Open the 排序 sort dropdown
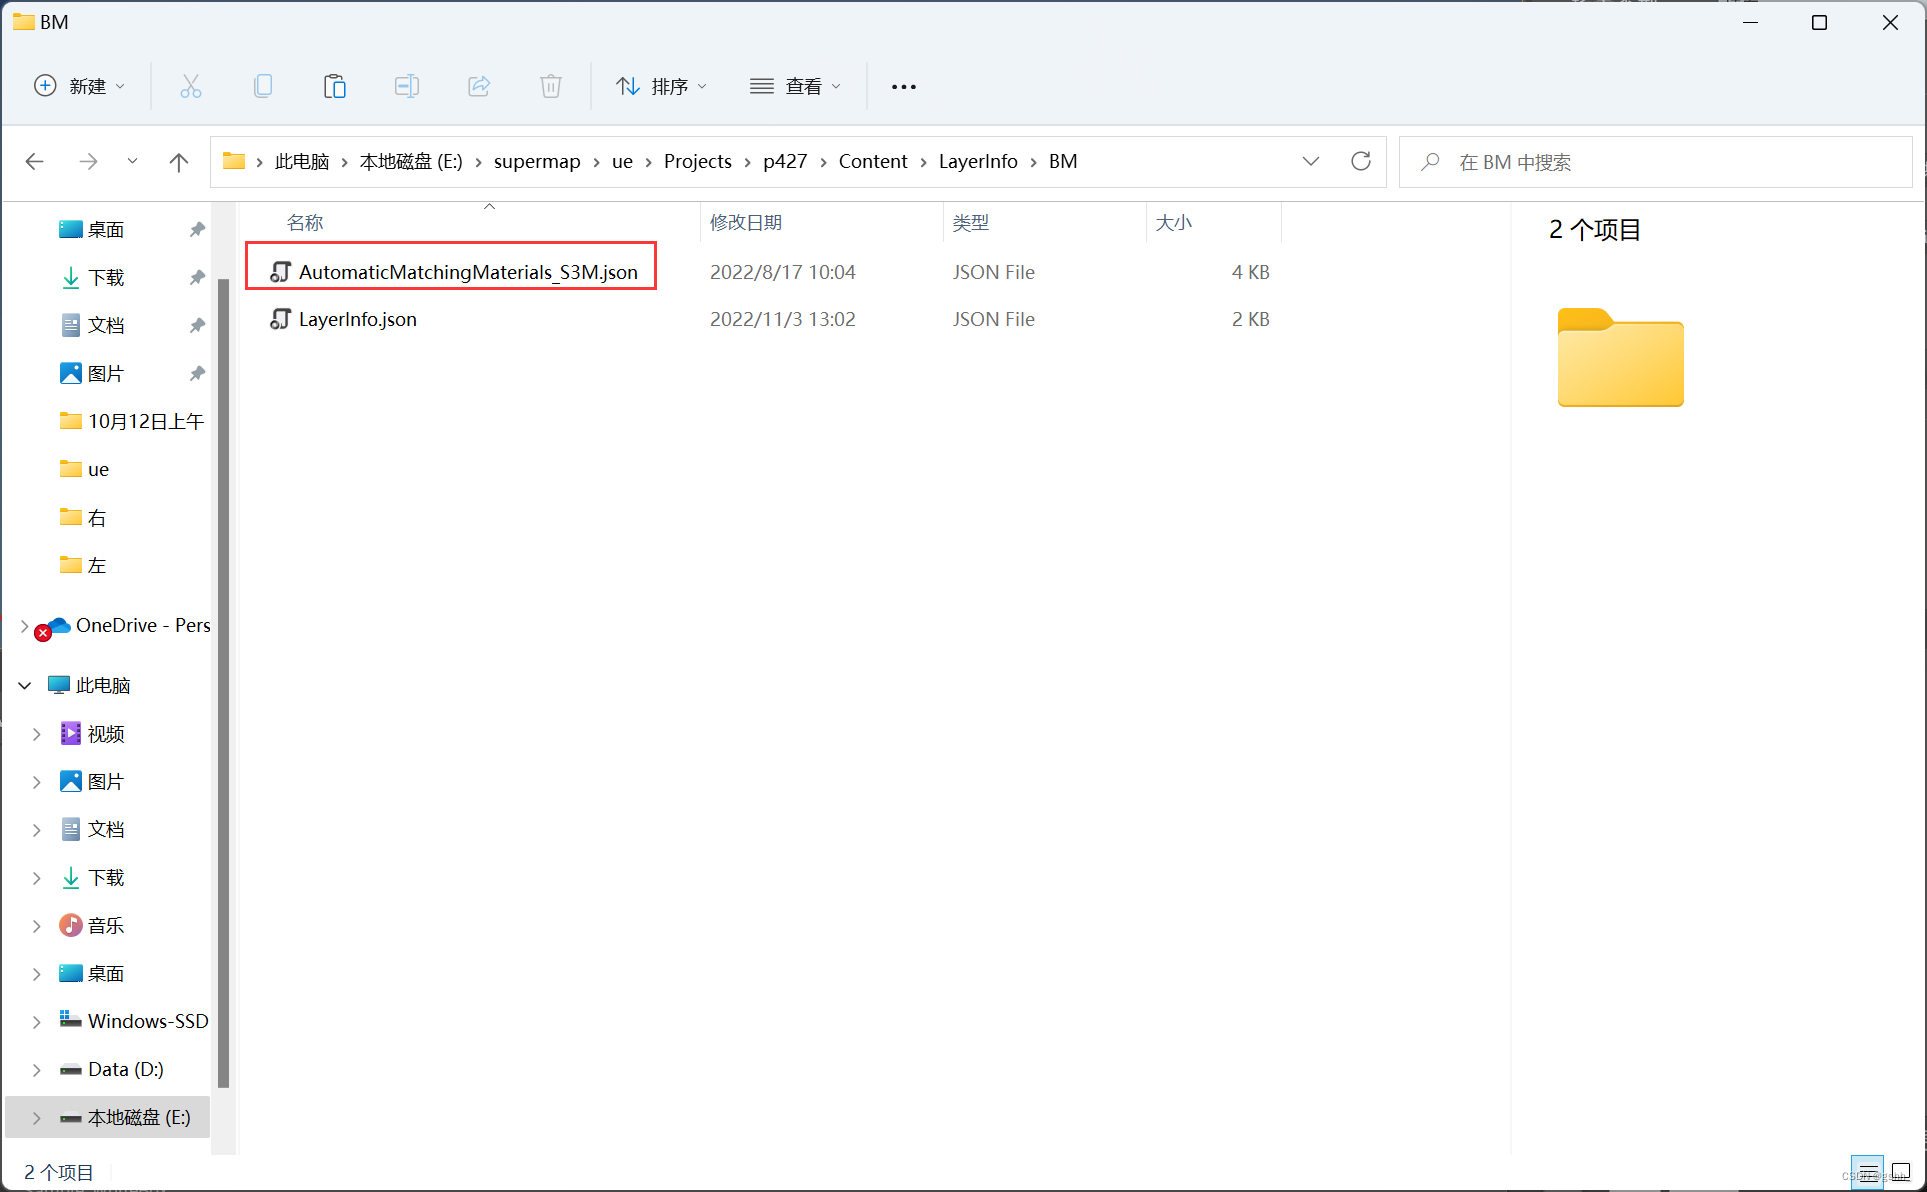 click(x=661, y=86)
